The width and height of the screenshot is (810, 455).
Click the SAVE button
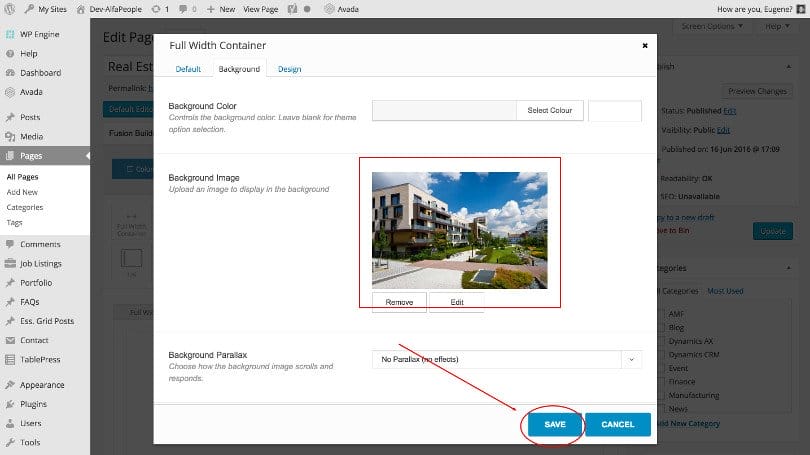pyautogui.click(x=555, y=424)
